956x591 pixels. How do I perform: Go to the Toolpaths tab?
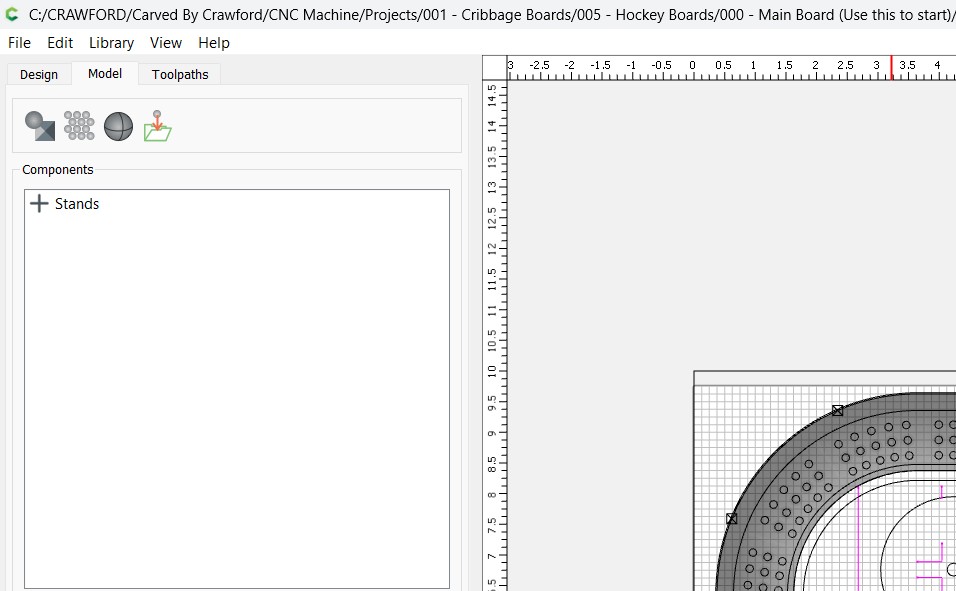click(x=180, y=75)
